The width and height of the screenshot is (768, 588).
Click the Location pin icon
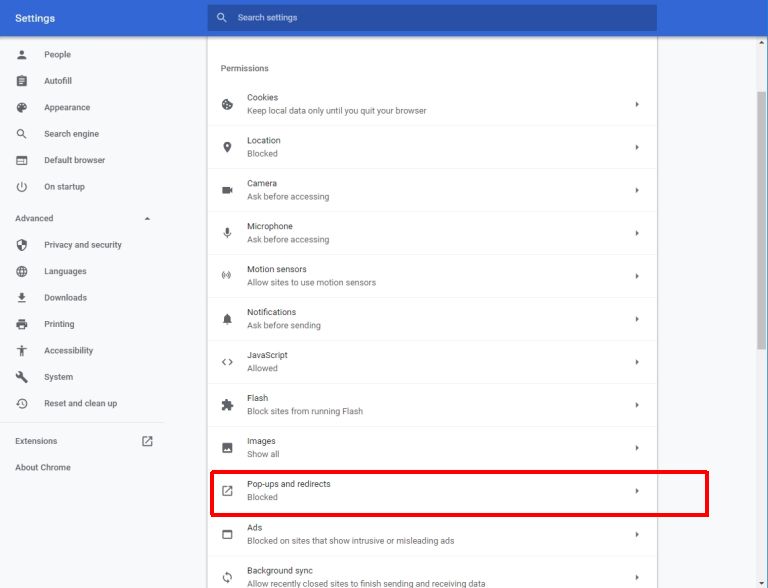pos(227,147)
